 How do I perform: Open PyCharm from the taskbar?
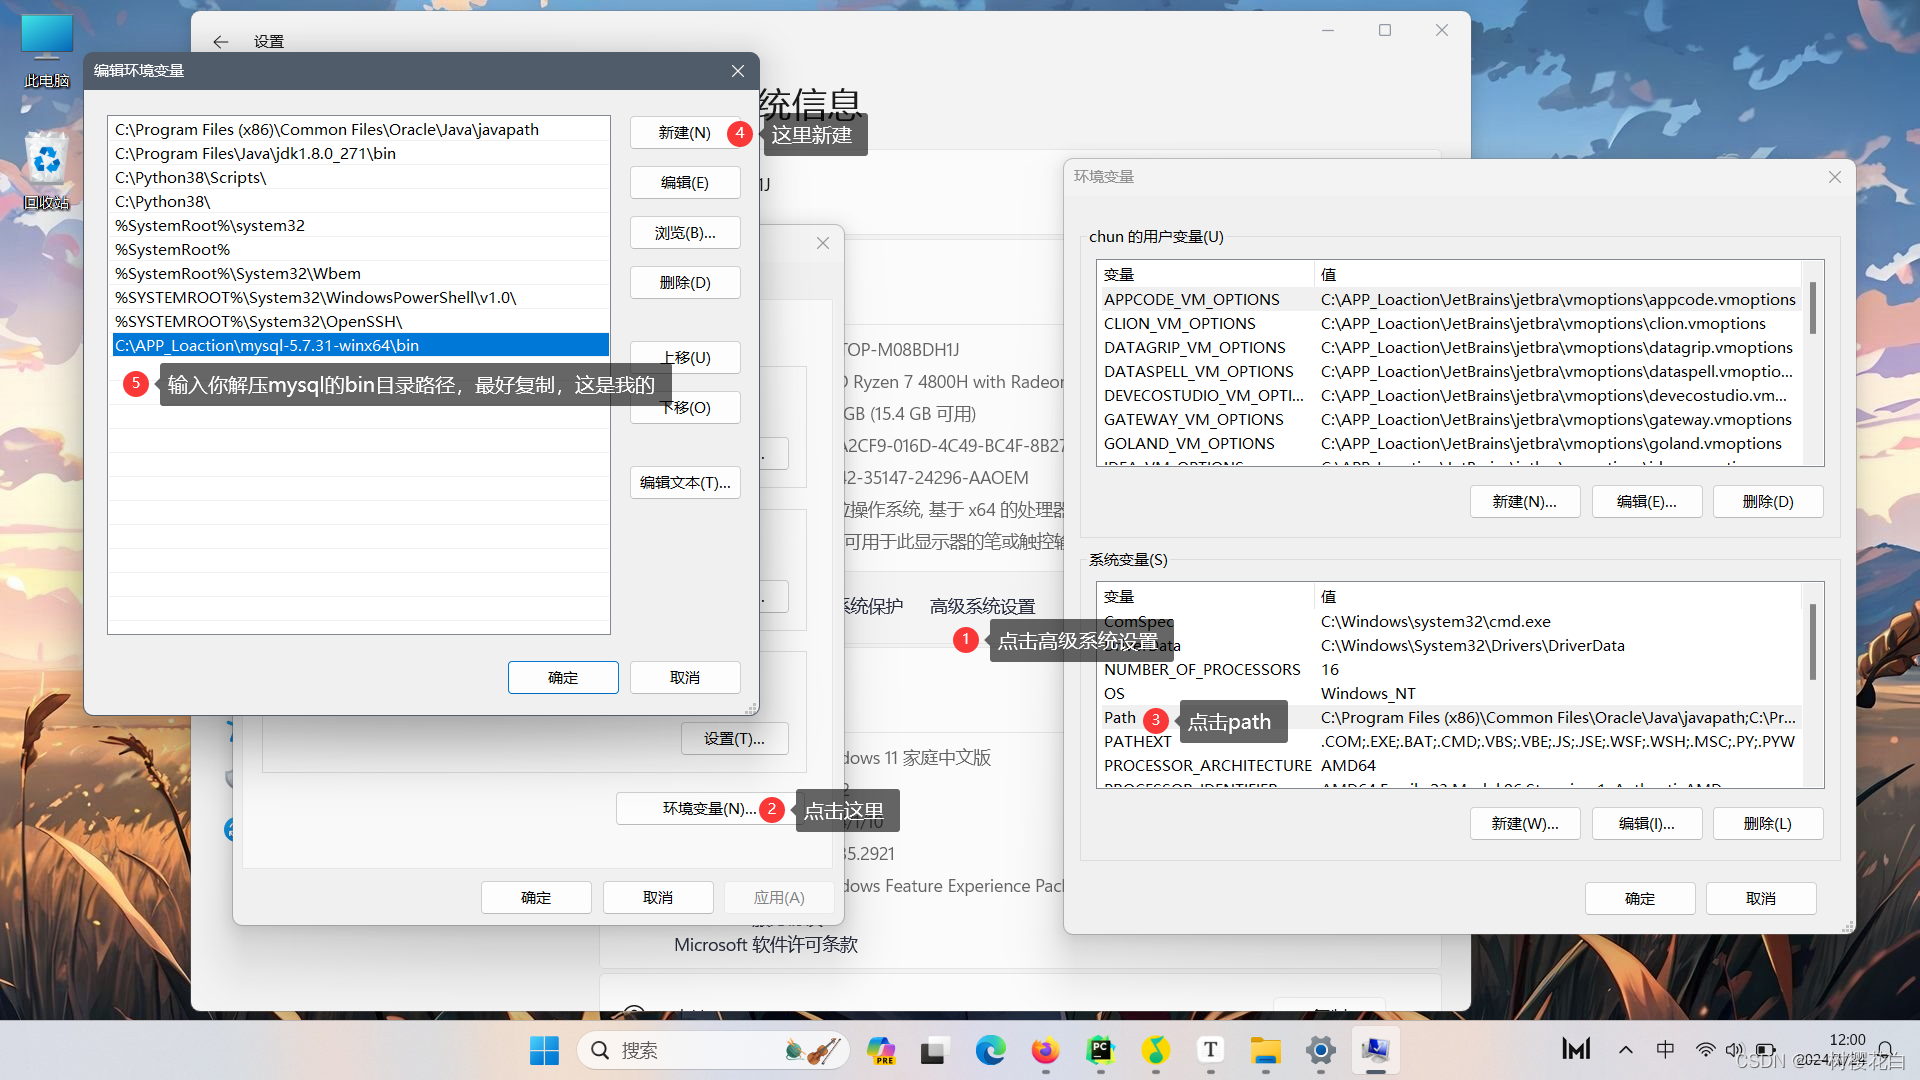coord(1100,1050)
